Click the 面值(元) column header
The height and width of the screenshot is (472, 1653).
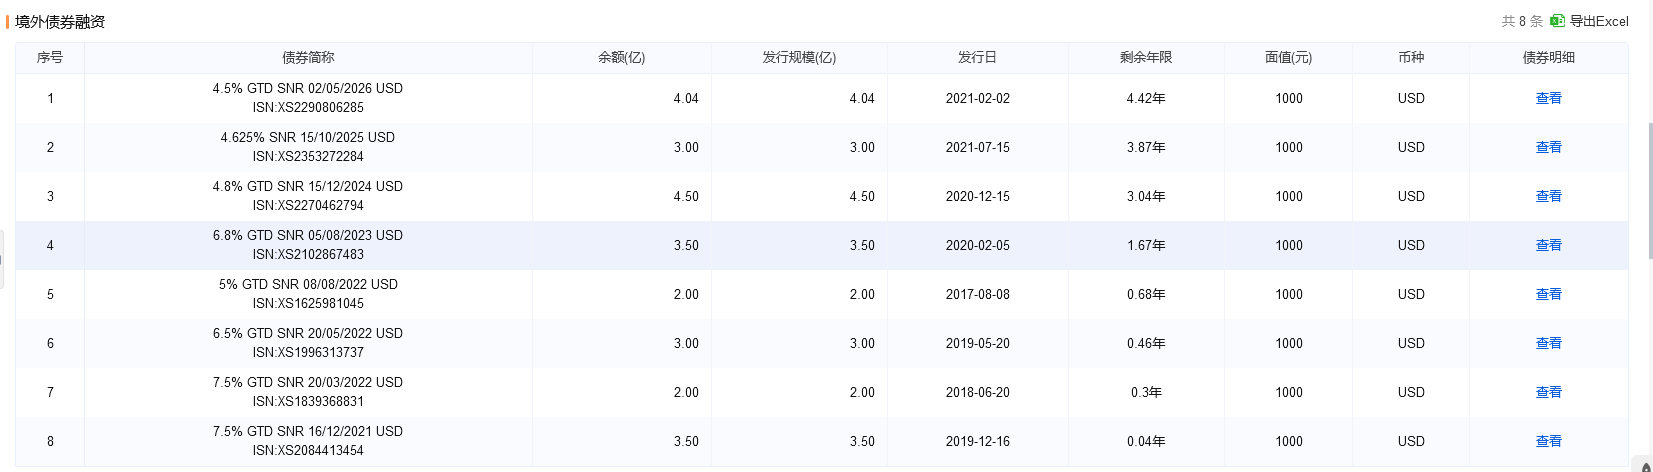coord(1288,58)
